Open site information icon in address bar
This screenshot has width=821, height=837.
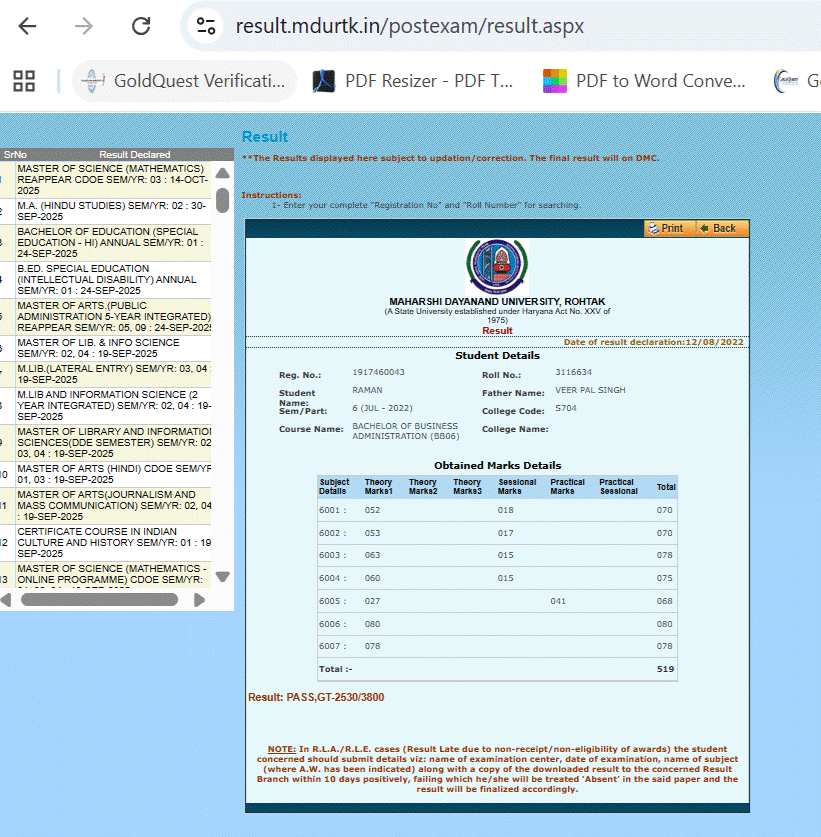pos(206,26)
